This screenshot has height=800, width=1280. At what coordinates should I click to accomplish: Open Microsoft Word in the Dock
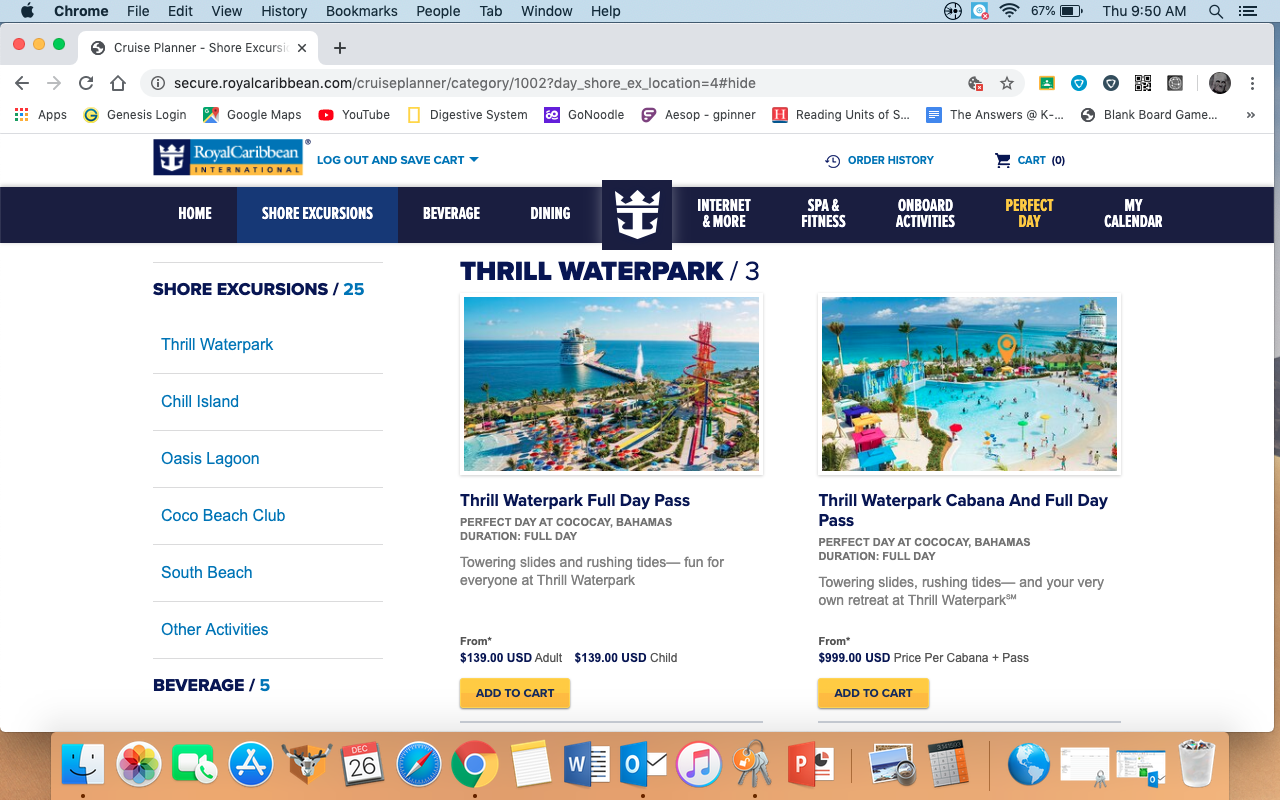click(x=587, y=765)
